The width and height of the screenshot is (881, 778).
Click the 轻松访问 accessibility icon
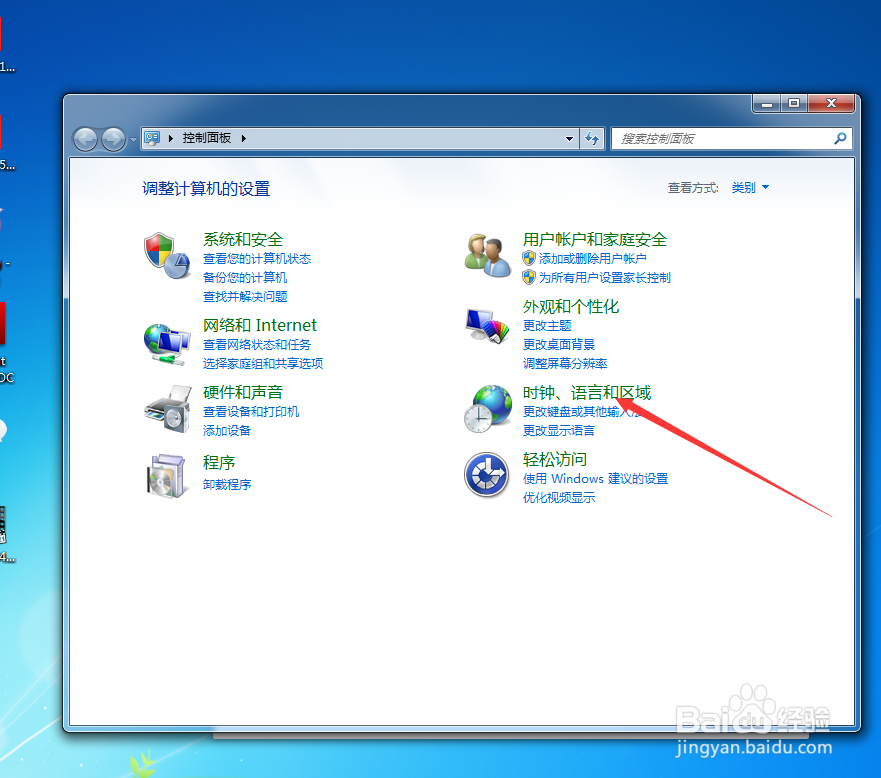[x=487, y=475]
